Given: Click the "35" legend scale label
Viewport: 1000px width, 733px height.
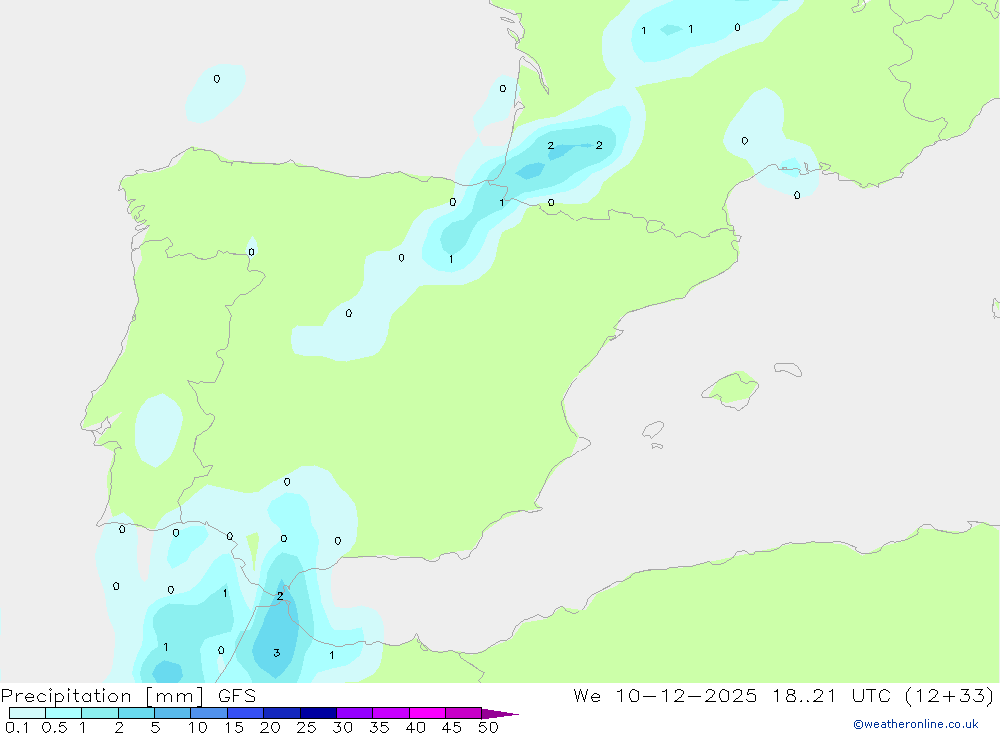Looking at the screenshot, I should coord(379,727).
